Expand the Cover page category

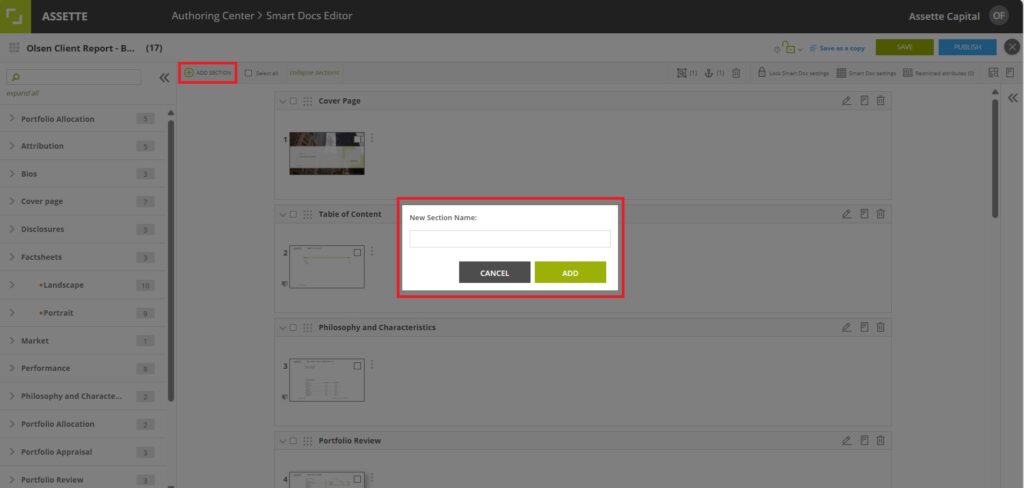click(x=12, y=201)
